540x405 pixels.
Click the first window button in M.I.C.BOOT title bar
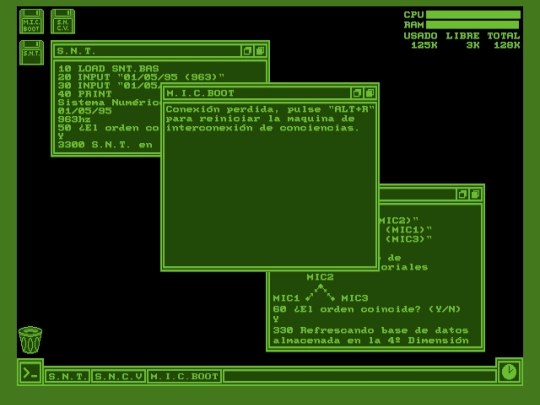357,93
